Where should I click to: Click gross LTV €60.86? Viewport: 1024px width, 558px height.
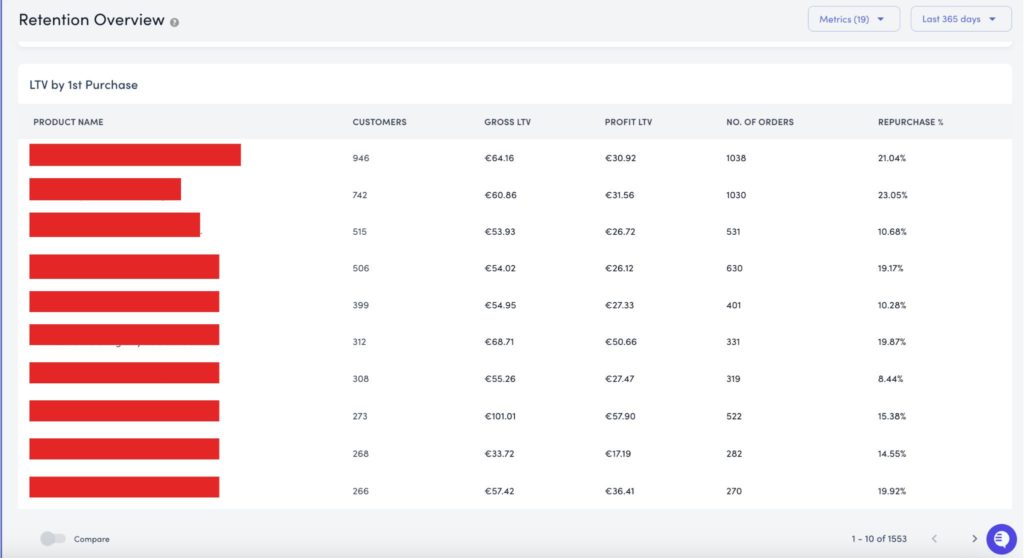[500, 195]
